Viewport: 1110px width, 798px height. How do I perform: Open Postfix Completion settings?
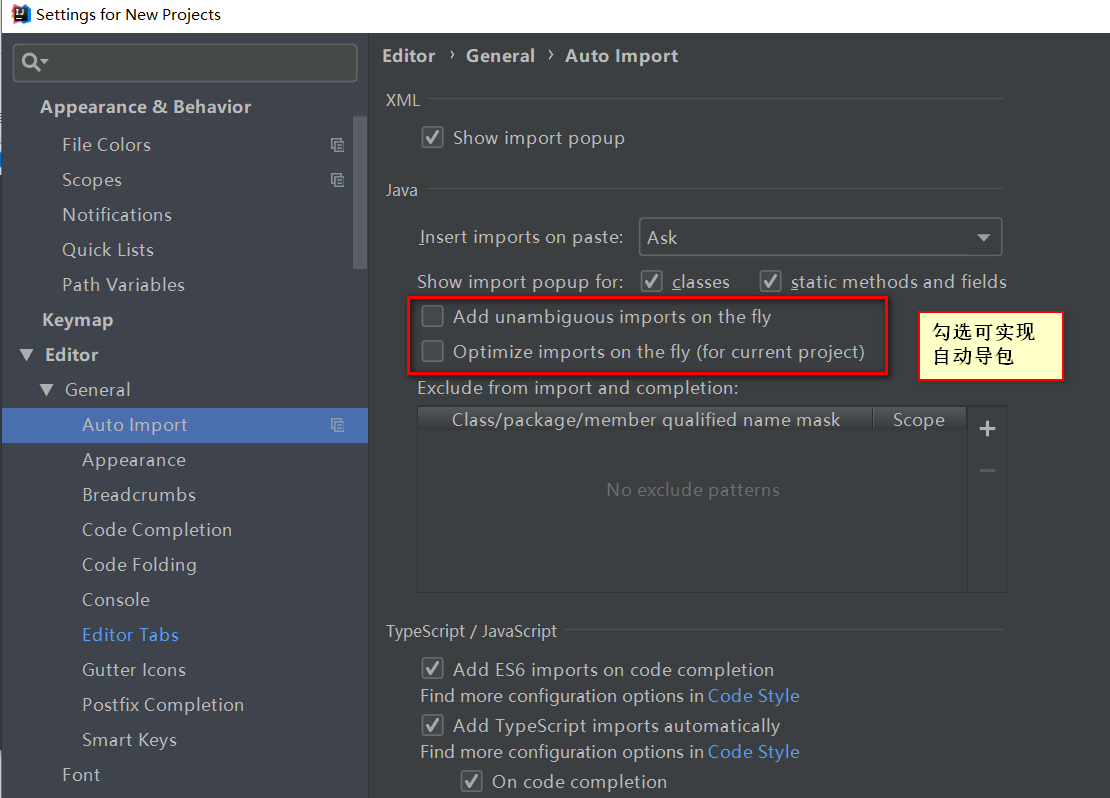[163, 705]
